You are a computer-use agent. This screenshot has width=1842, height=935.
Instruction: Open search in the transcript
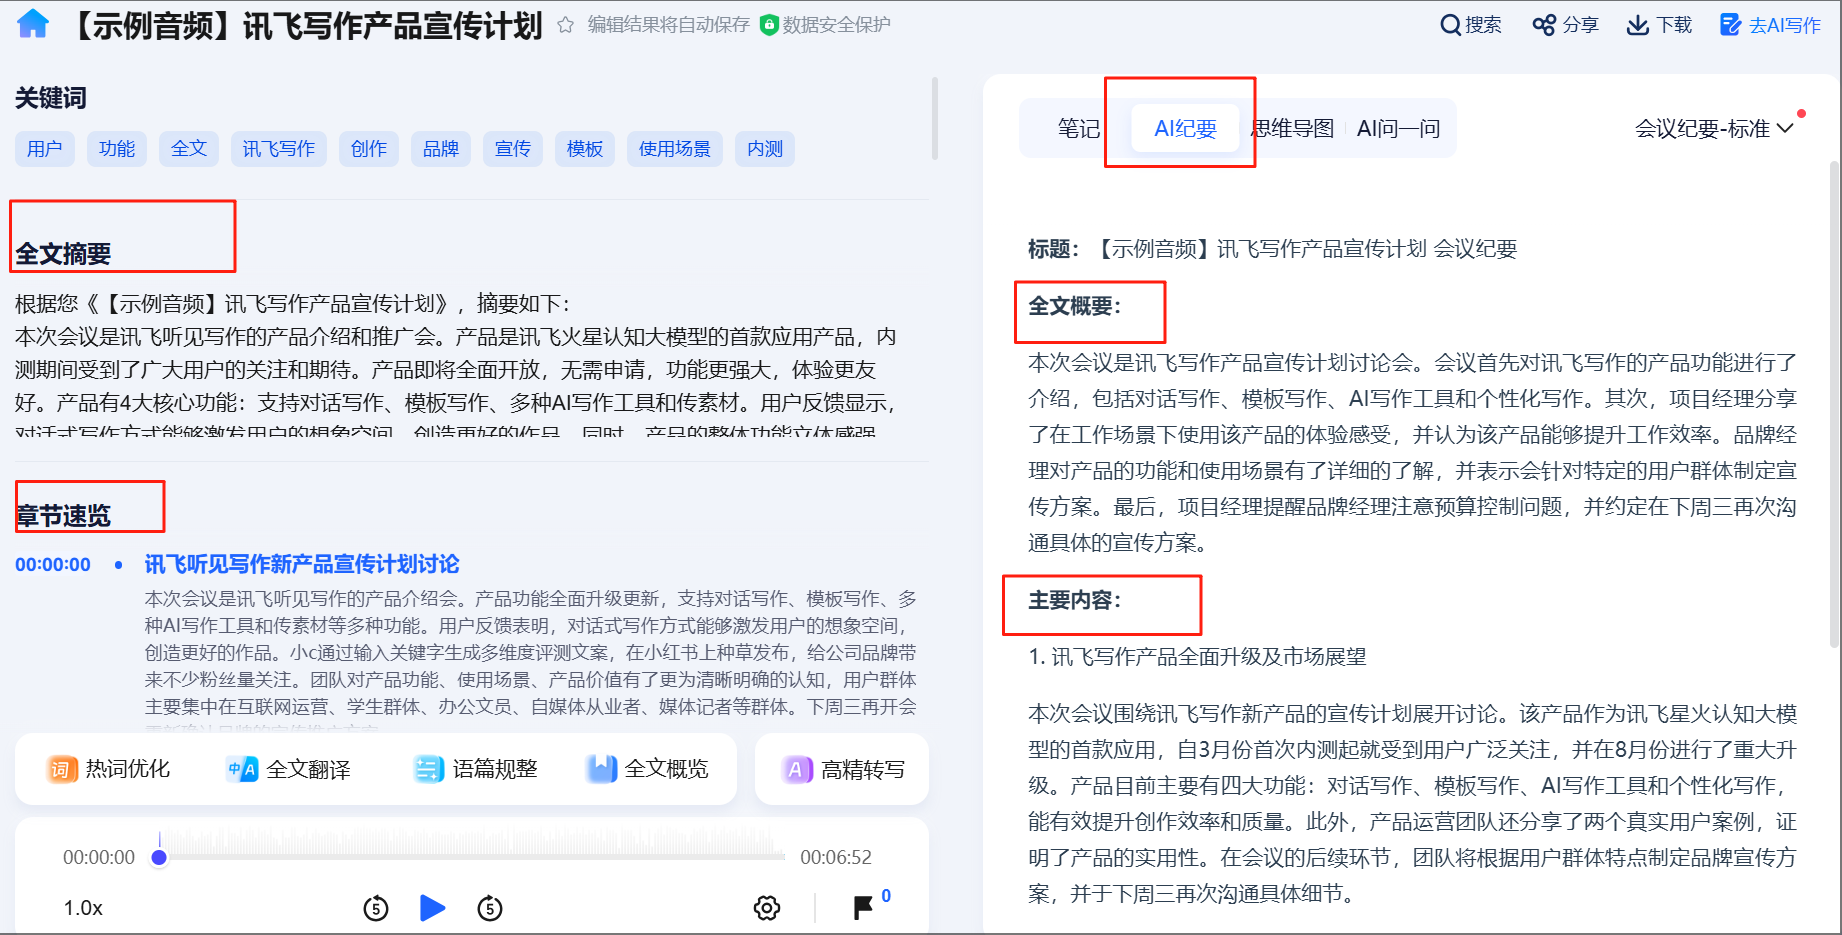coord(1470,25)
